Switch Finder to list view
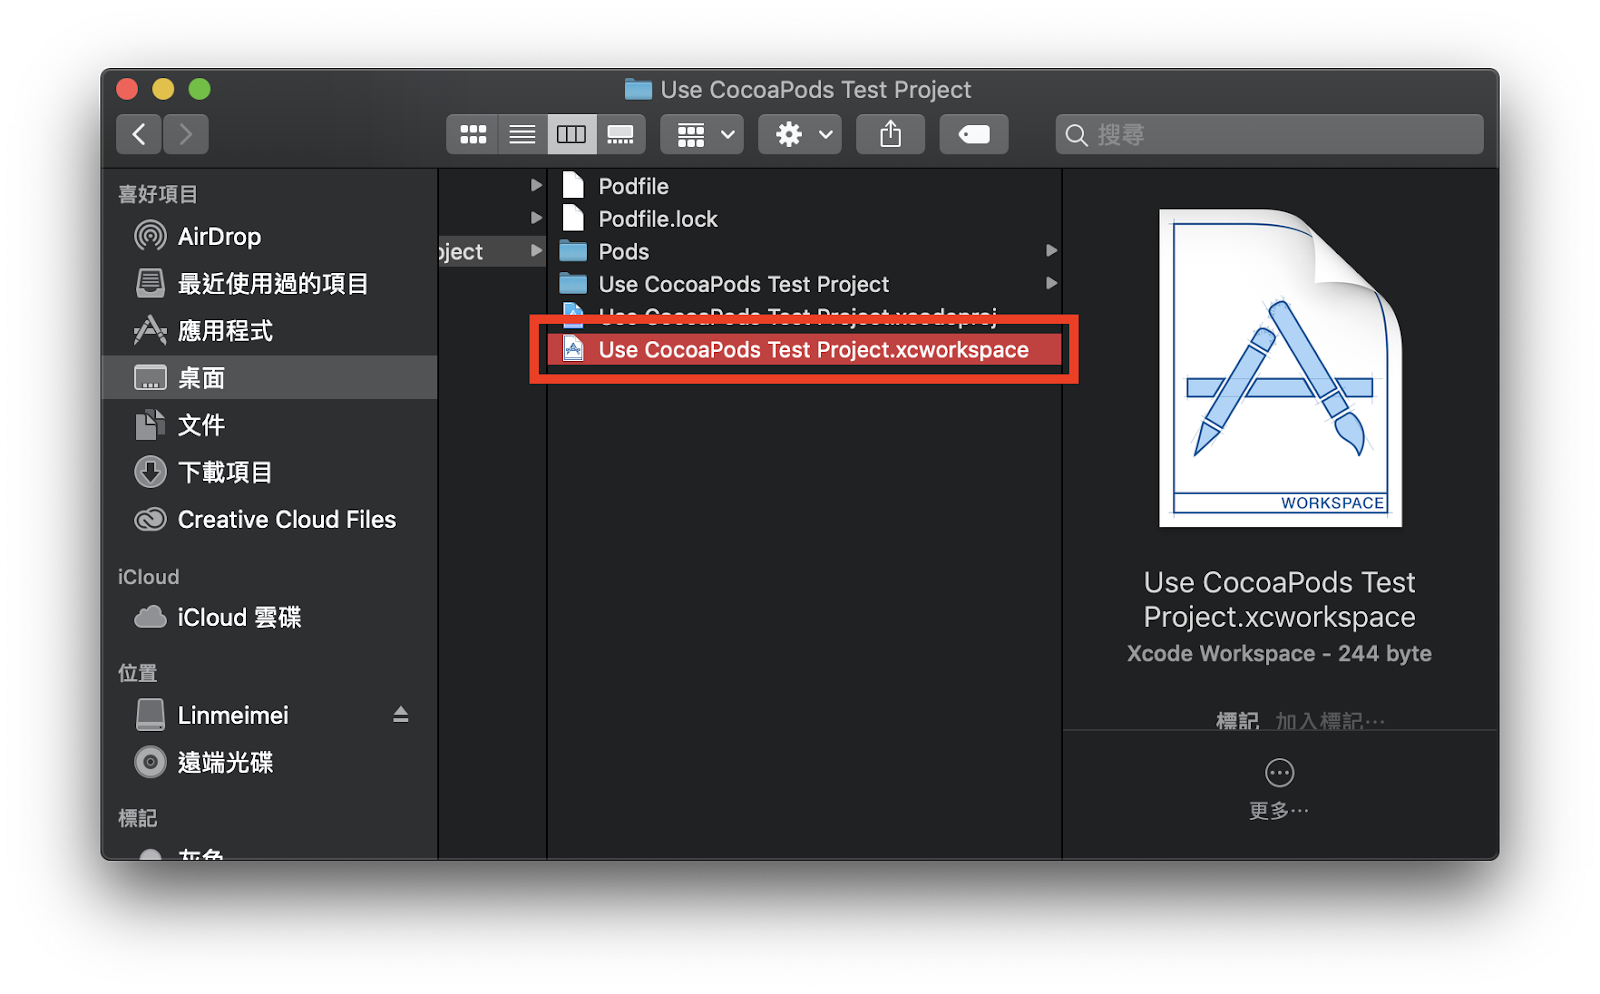 [x=522, y=134]
